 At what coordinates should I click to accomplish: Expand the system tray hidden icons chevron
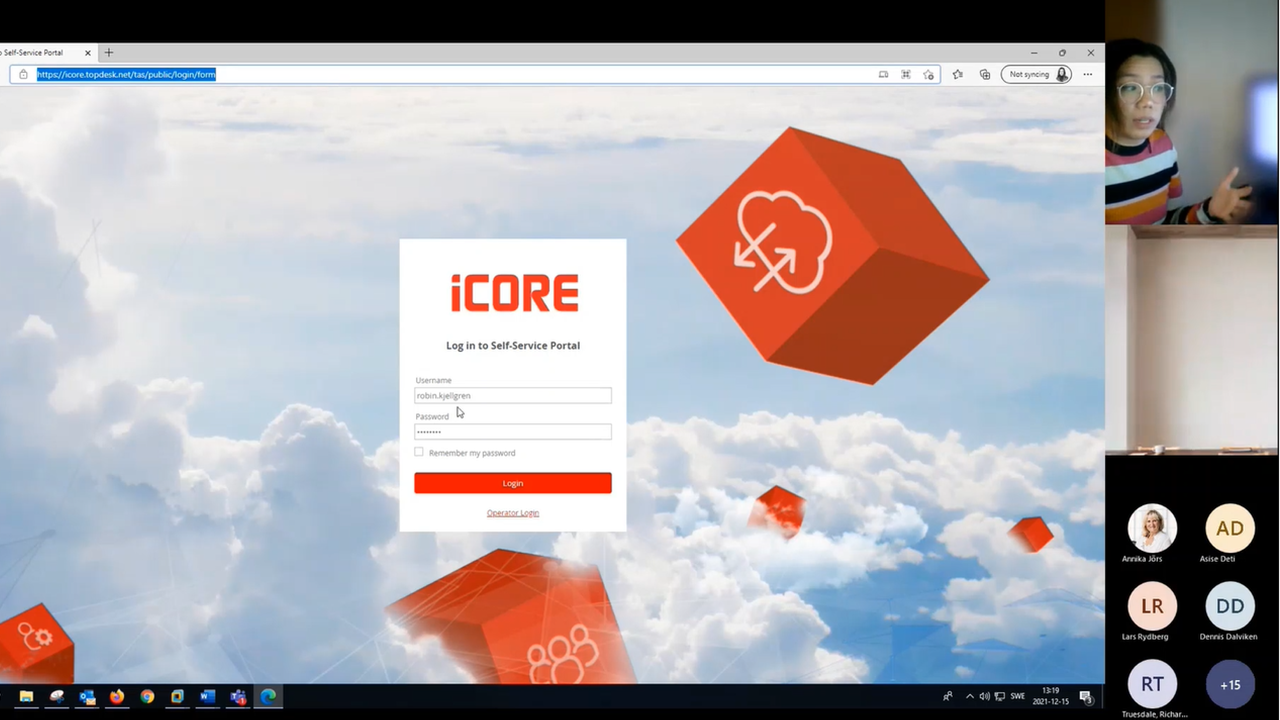969,696
